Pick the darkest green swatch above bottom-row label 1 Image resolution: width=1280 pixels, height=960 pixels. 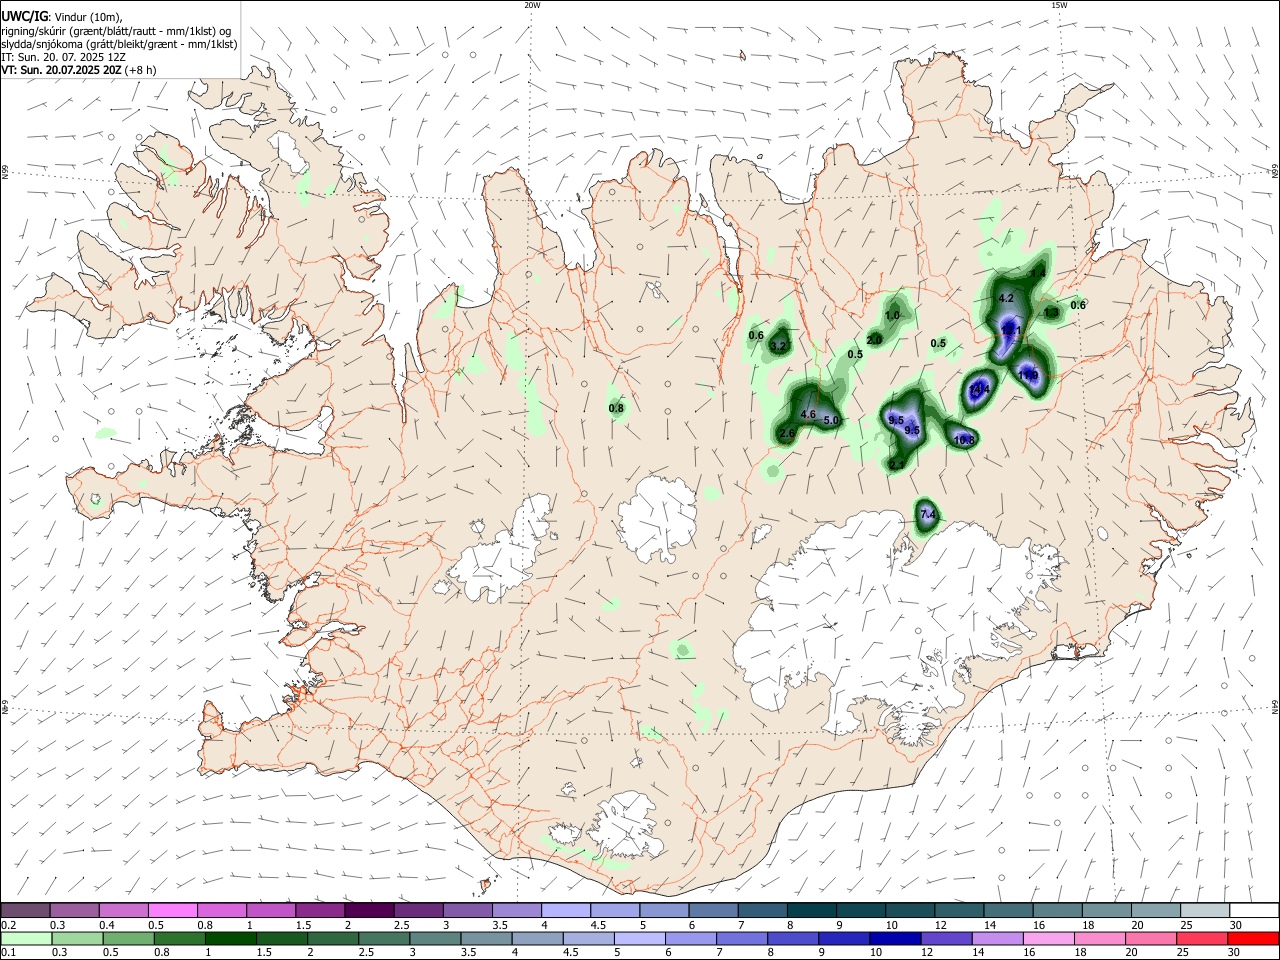[x=230, y=938]
